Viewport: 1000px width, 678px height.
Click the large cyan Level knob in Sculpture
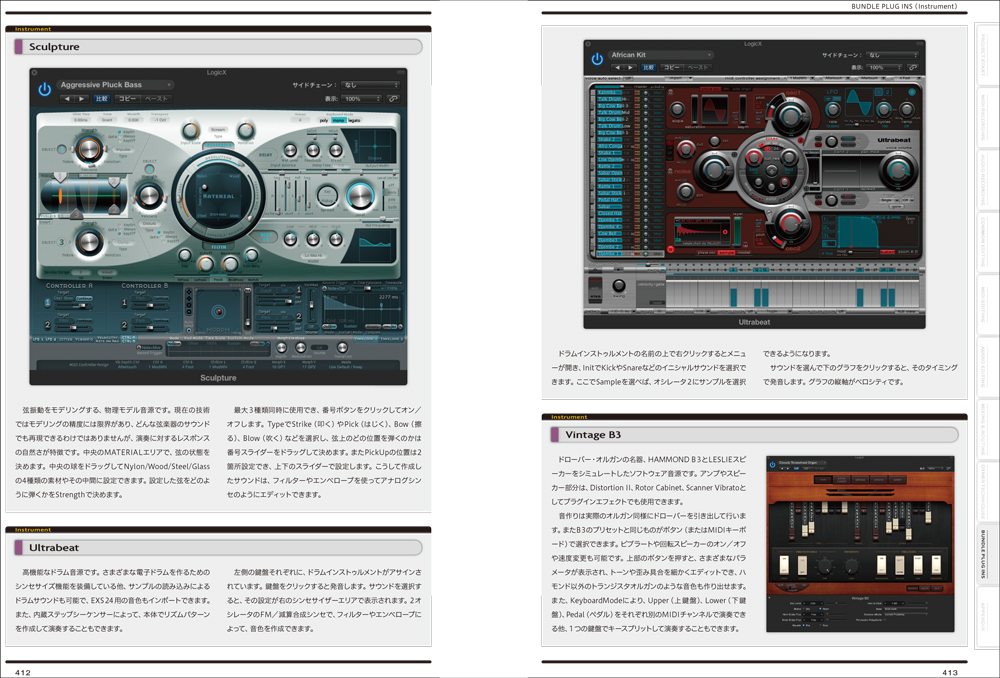tap(360, 196)
